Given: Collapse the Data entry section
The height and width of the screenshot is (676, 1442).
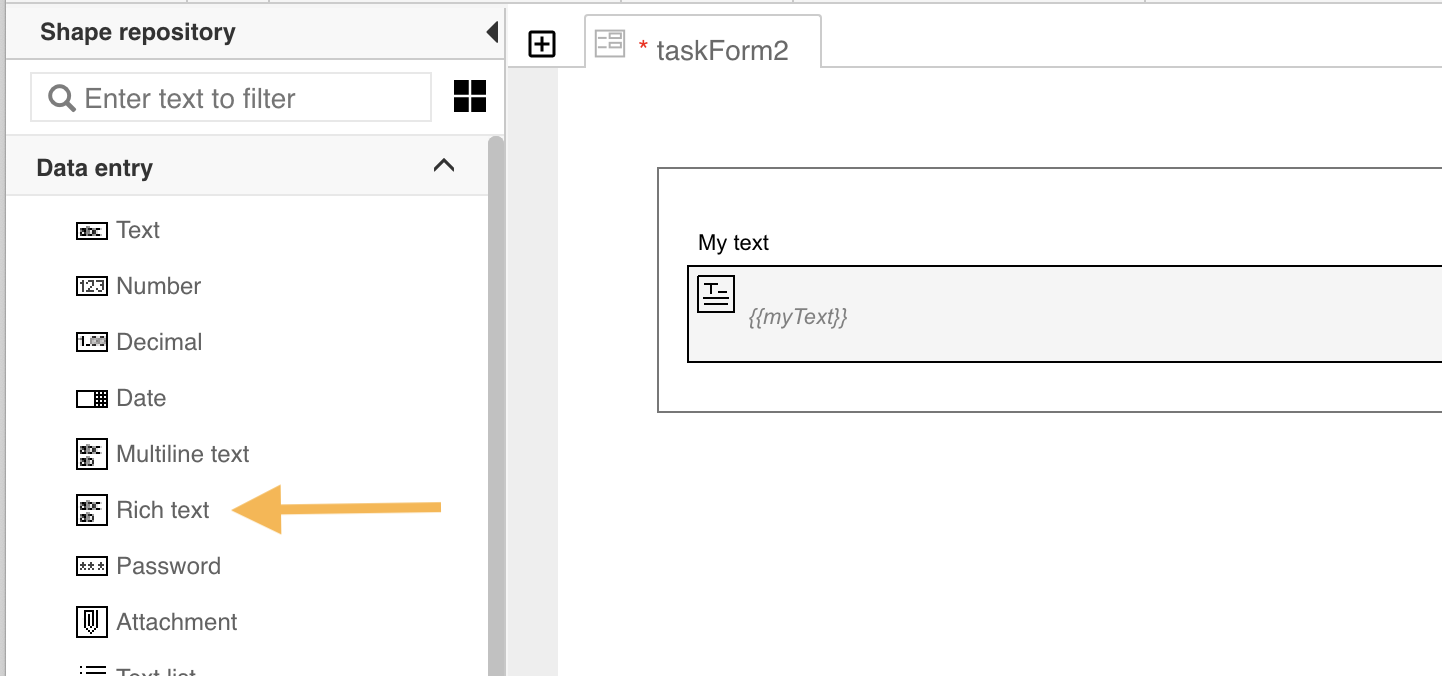Looking at the screenshot, I should click(443, 166).
